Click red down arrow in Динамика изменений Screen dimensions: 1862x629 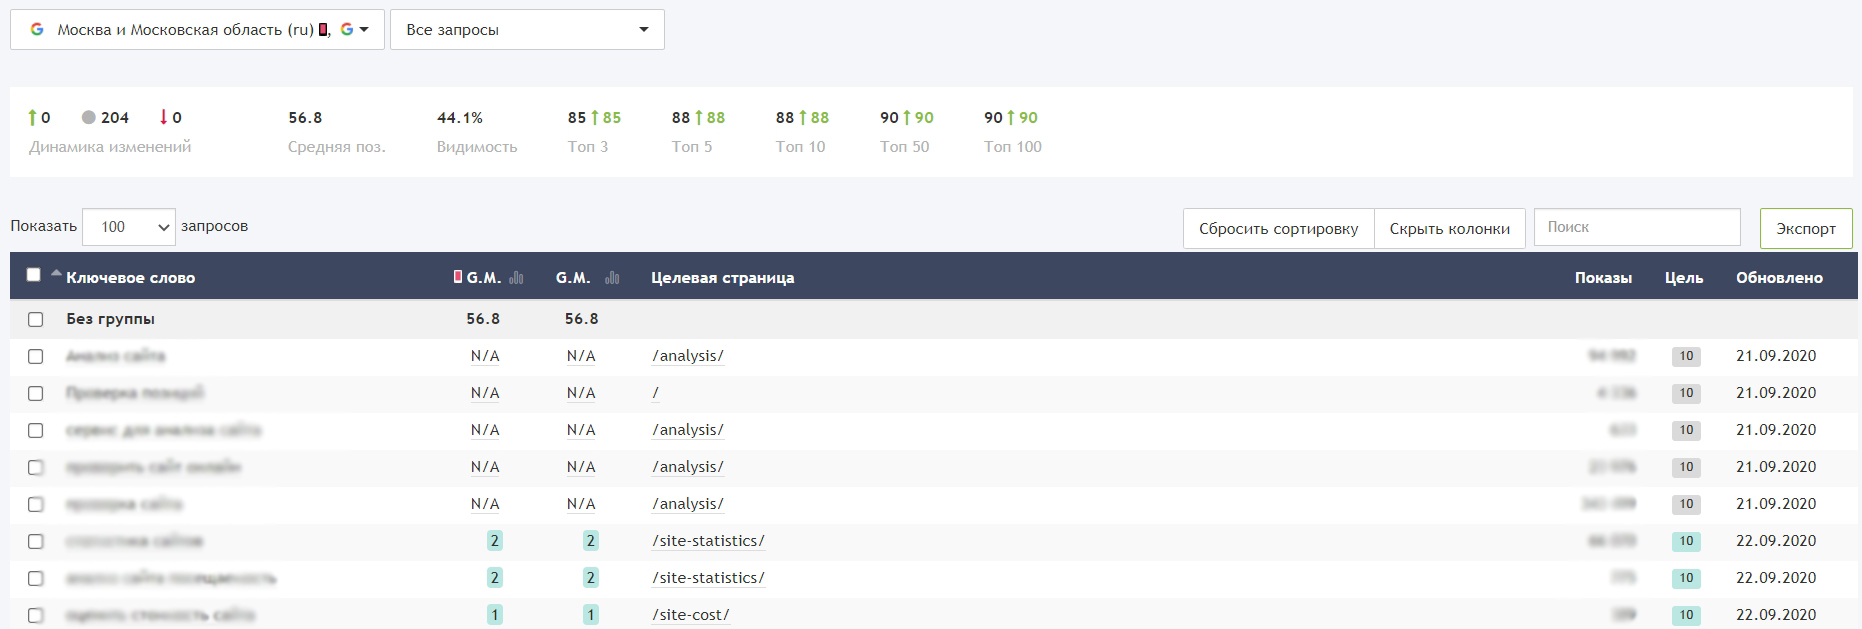click(x=164, y=118)
